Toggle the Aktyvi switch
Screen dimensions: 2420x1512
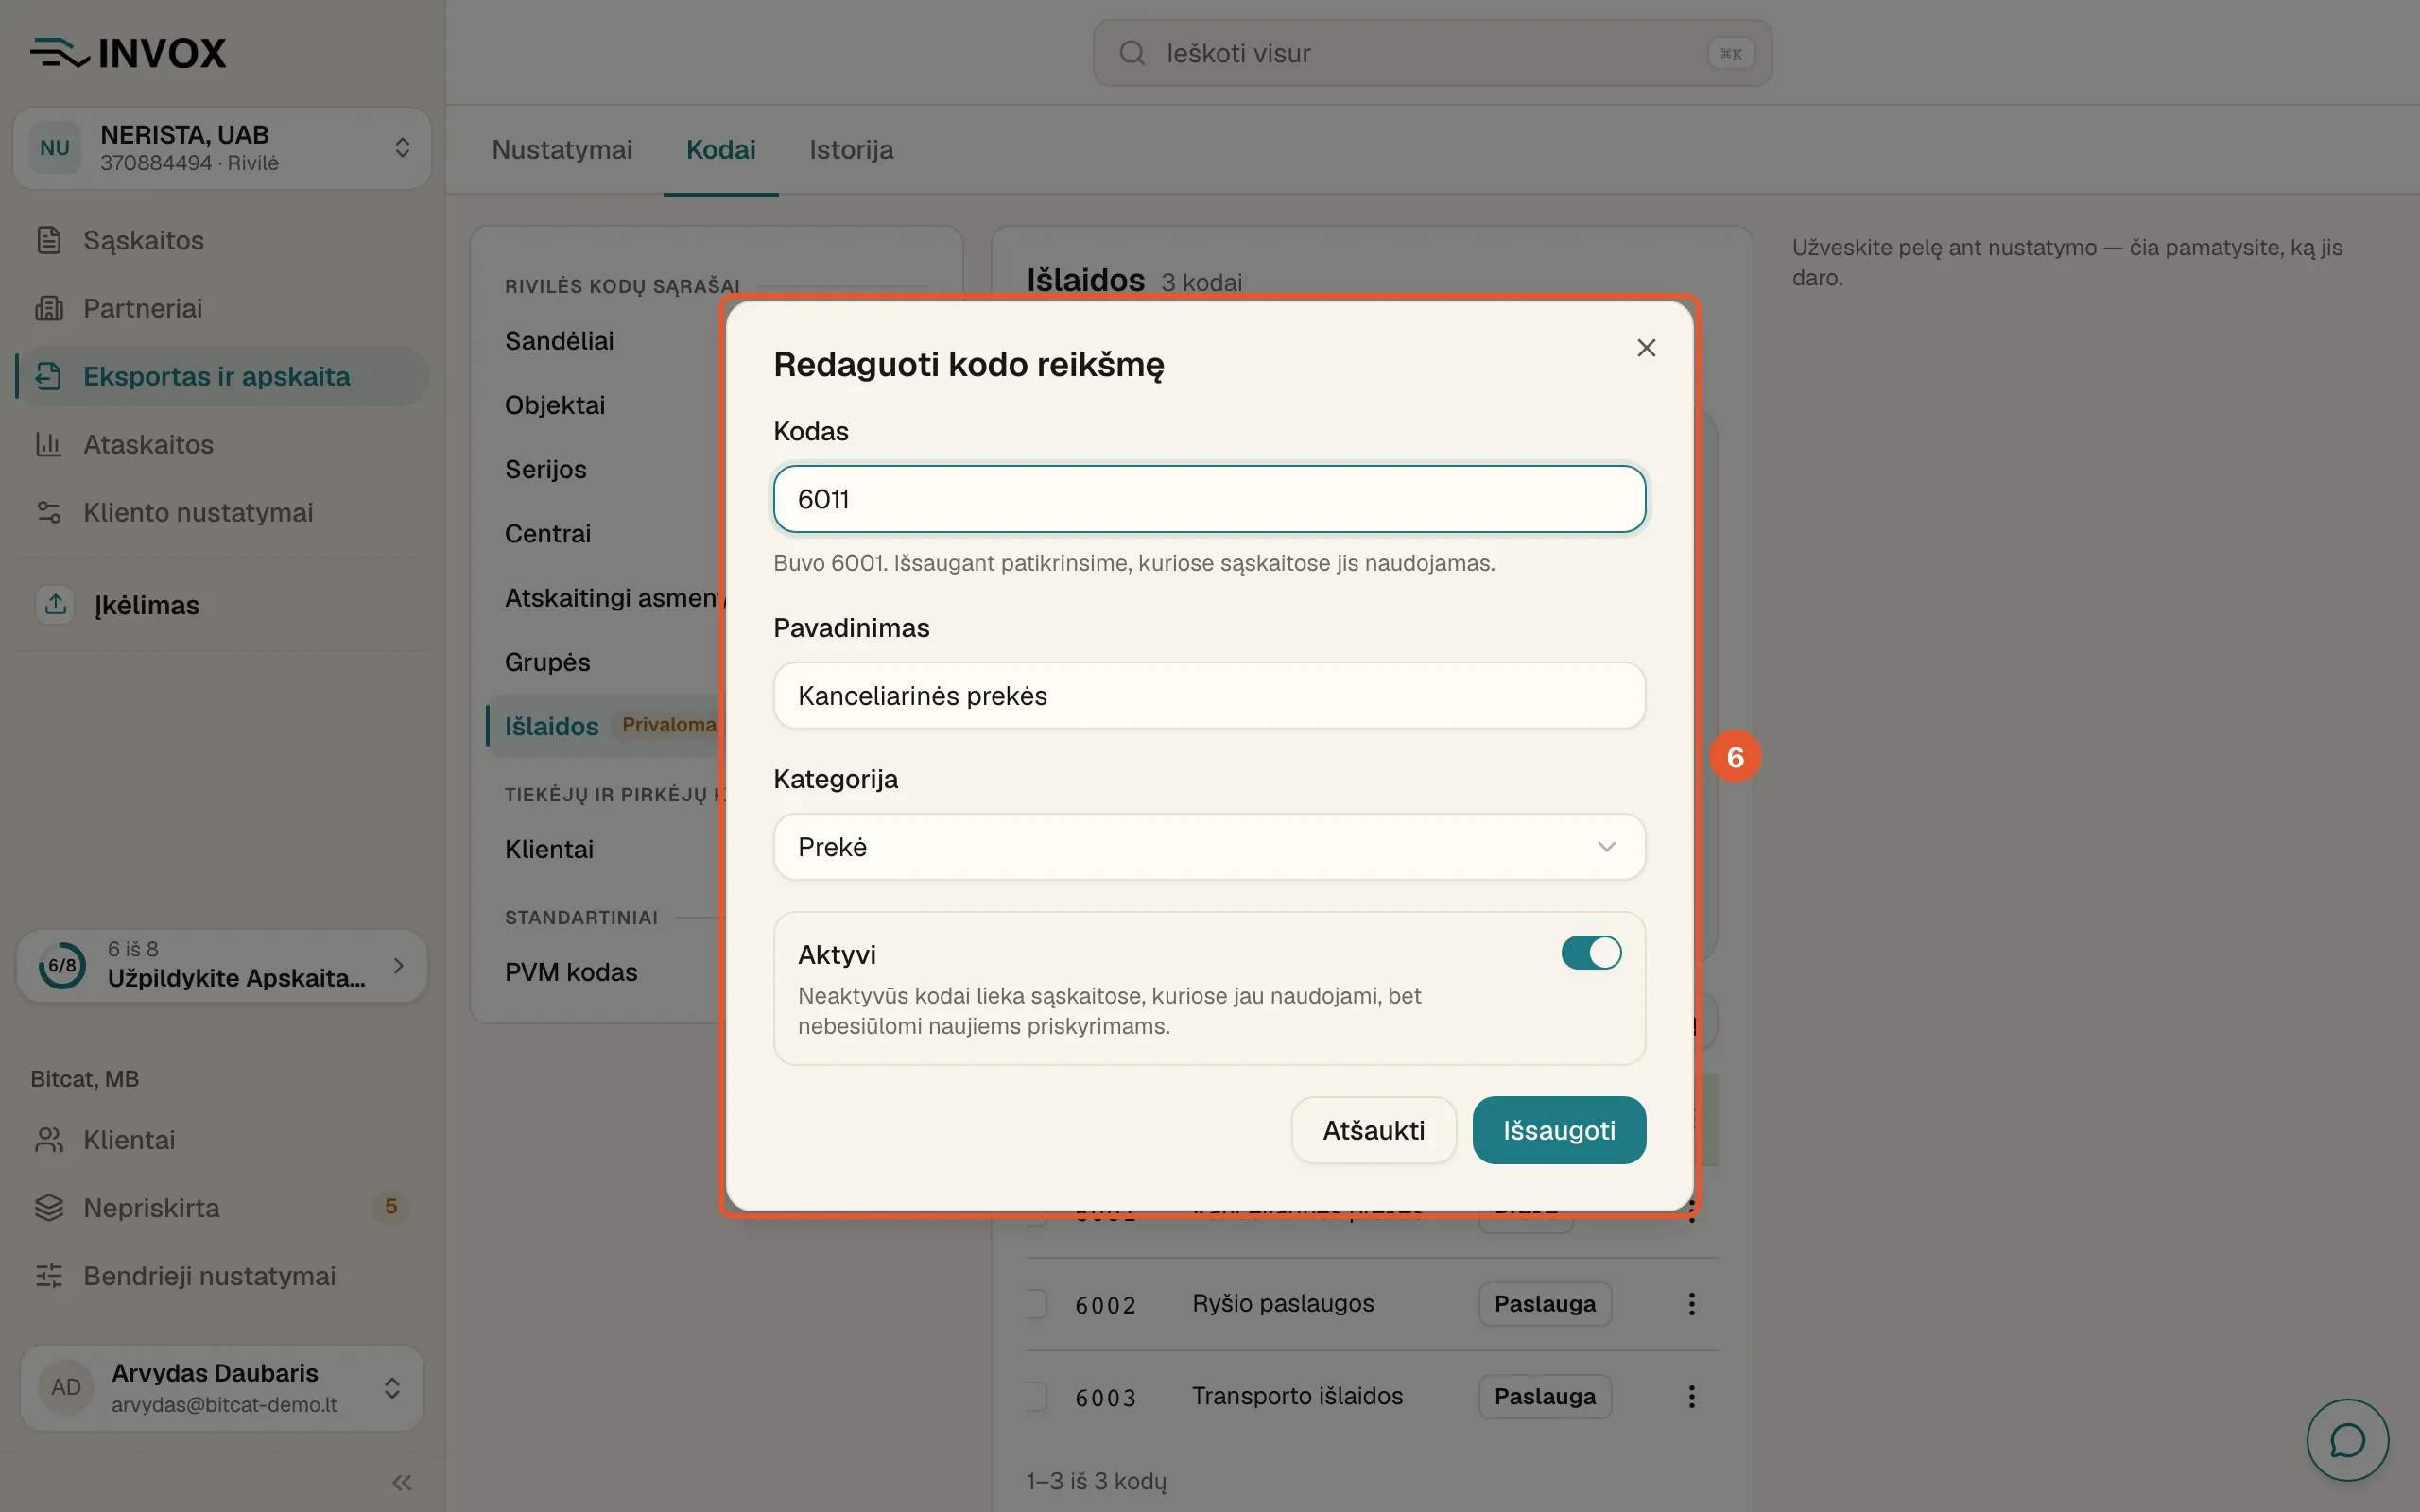(1591, 953)
